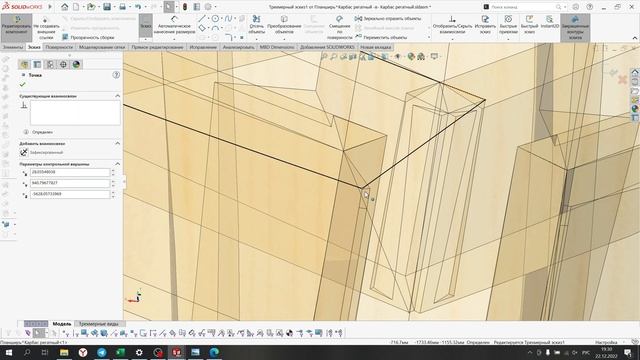
Task: Open help for the Точка property
Action: [116, 75]
